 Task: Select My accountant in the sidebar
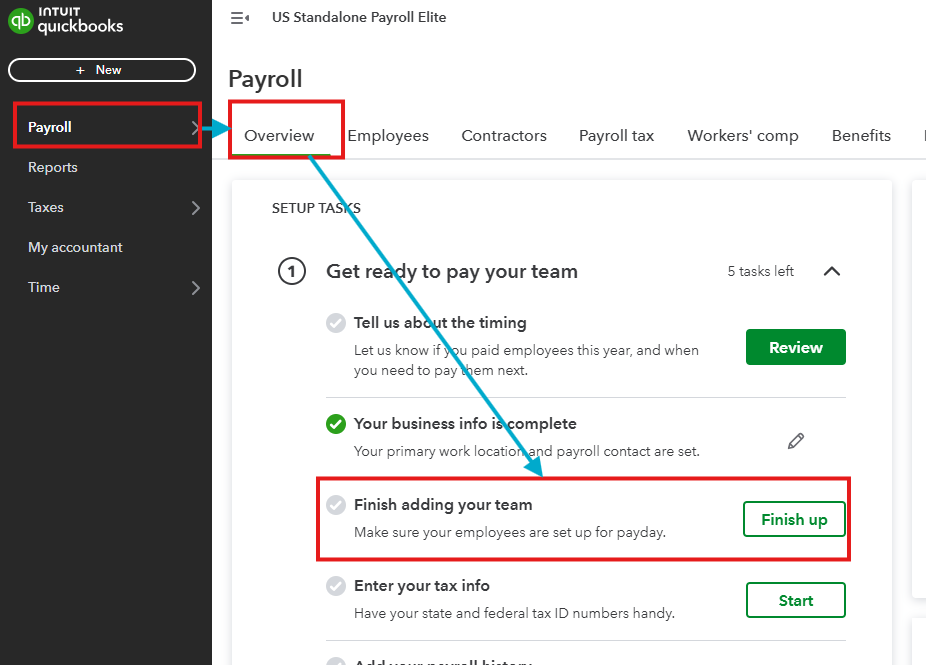coord(74,247)
